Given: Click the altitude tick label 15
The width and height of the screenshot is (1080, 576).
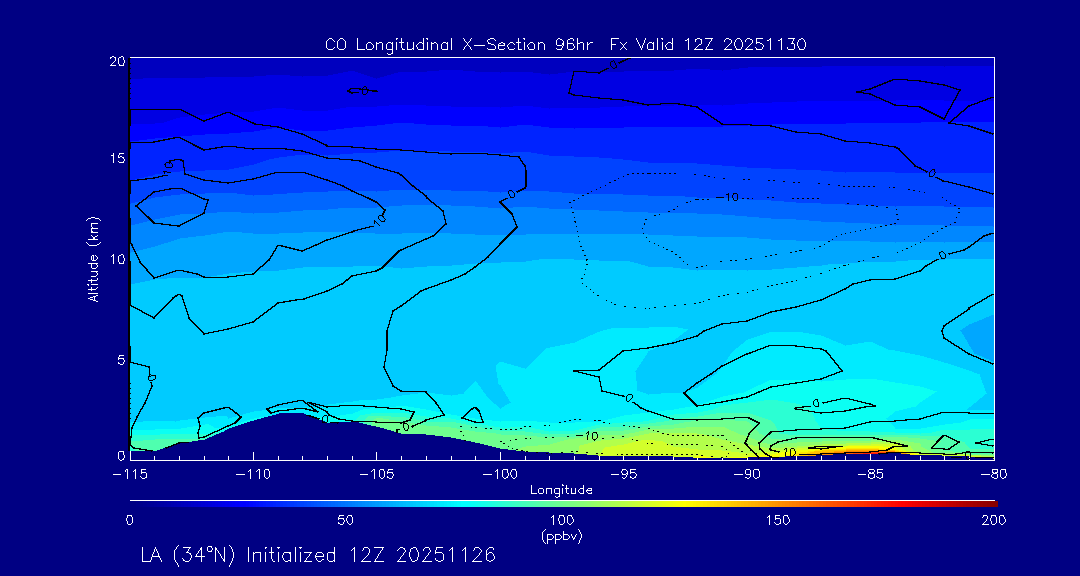Looking at the screenshot, I should click(x=116, y=158).
